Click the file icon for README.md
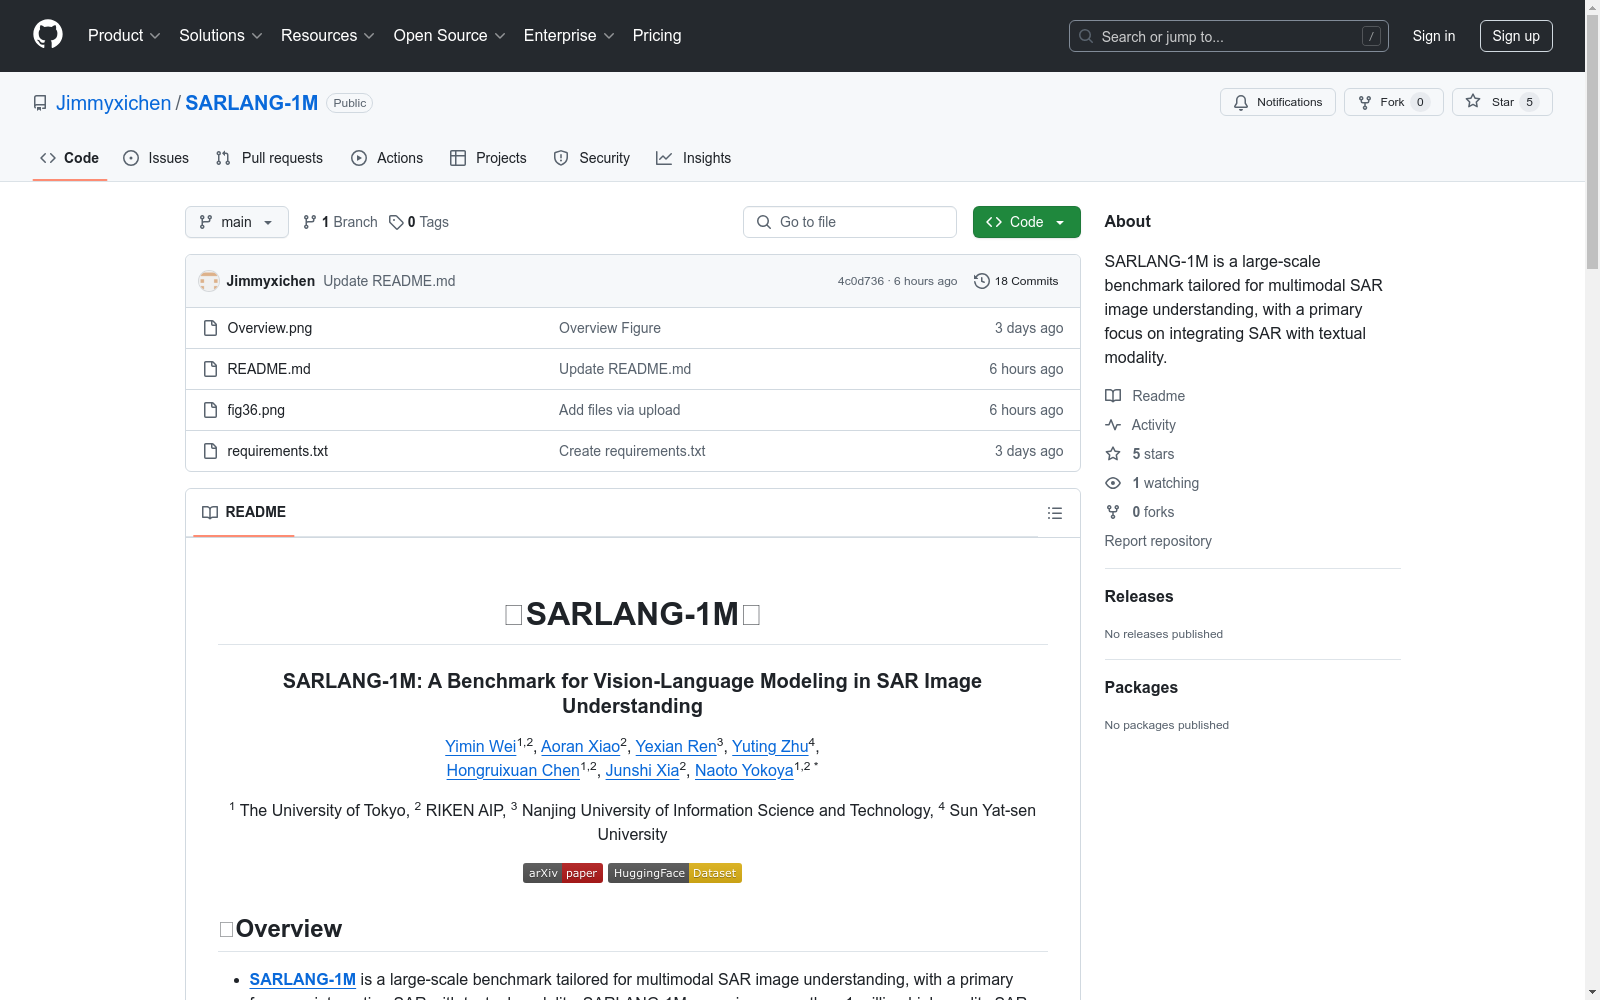Viewport: 1600px width, 1000px height. [210, 369]
